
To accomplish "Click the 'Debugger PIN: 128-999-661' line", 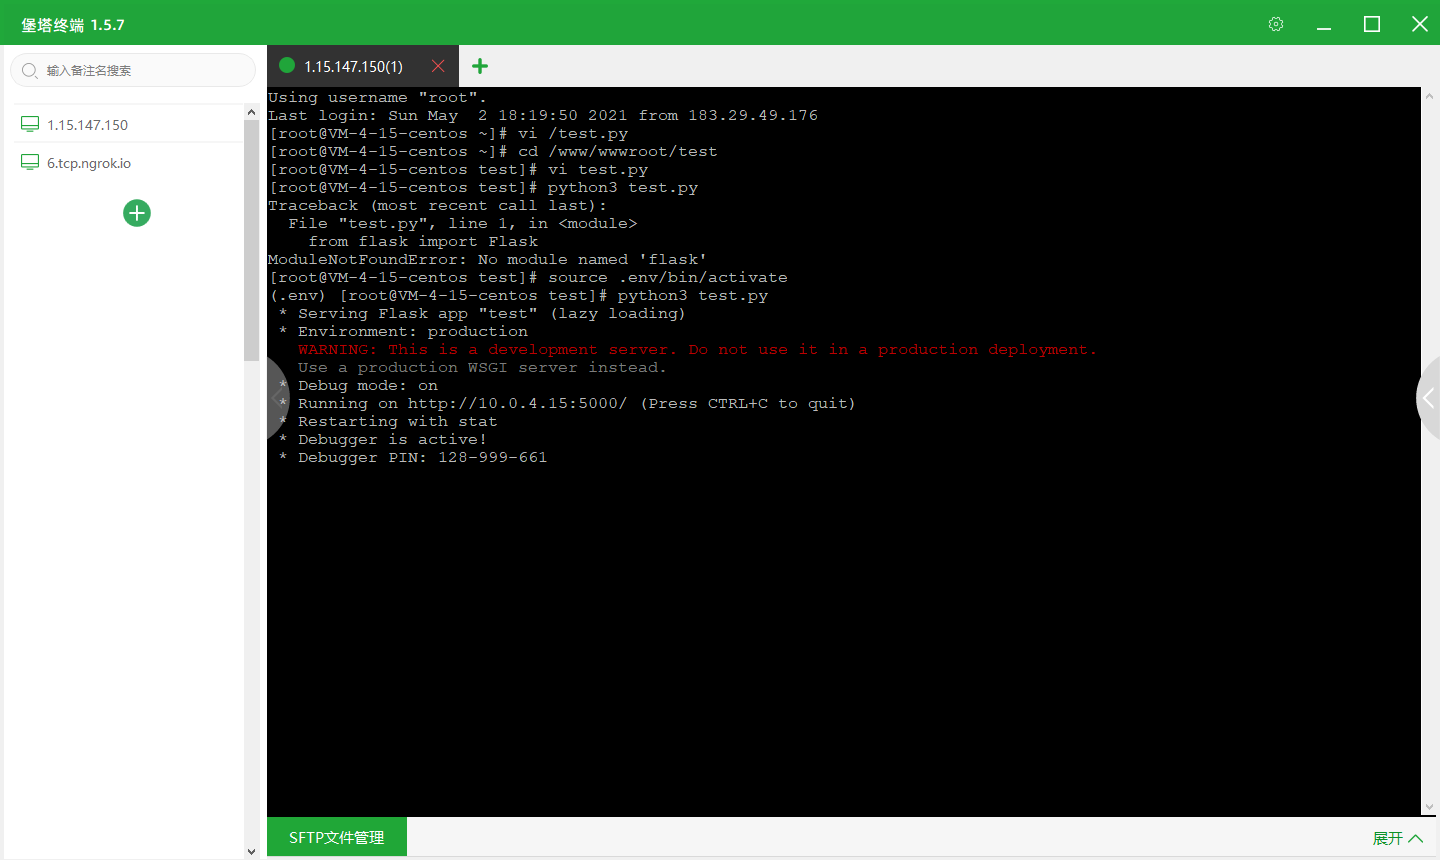I will coord(413,458).
